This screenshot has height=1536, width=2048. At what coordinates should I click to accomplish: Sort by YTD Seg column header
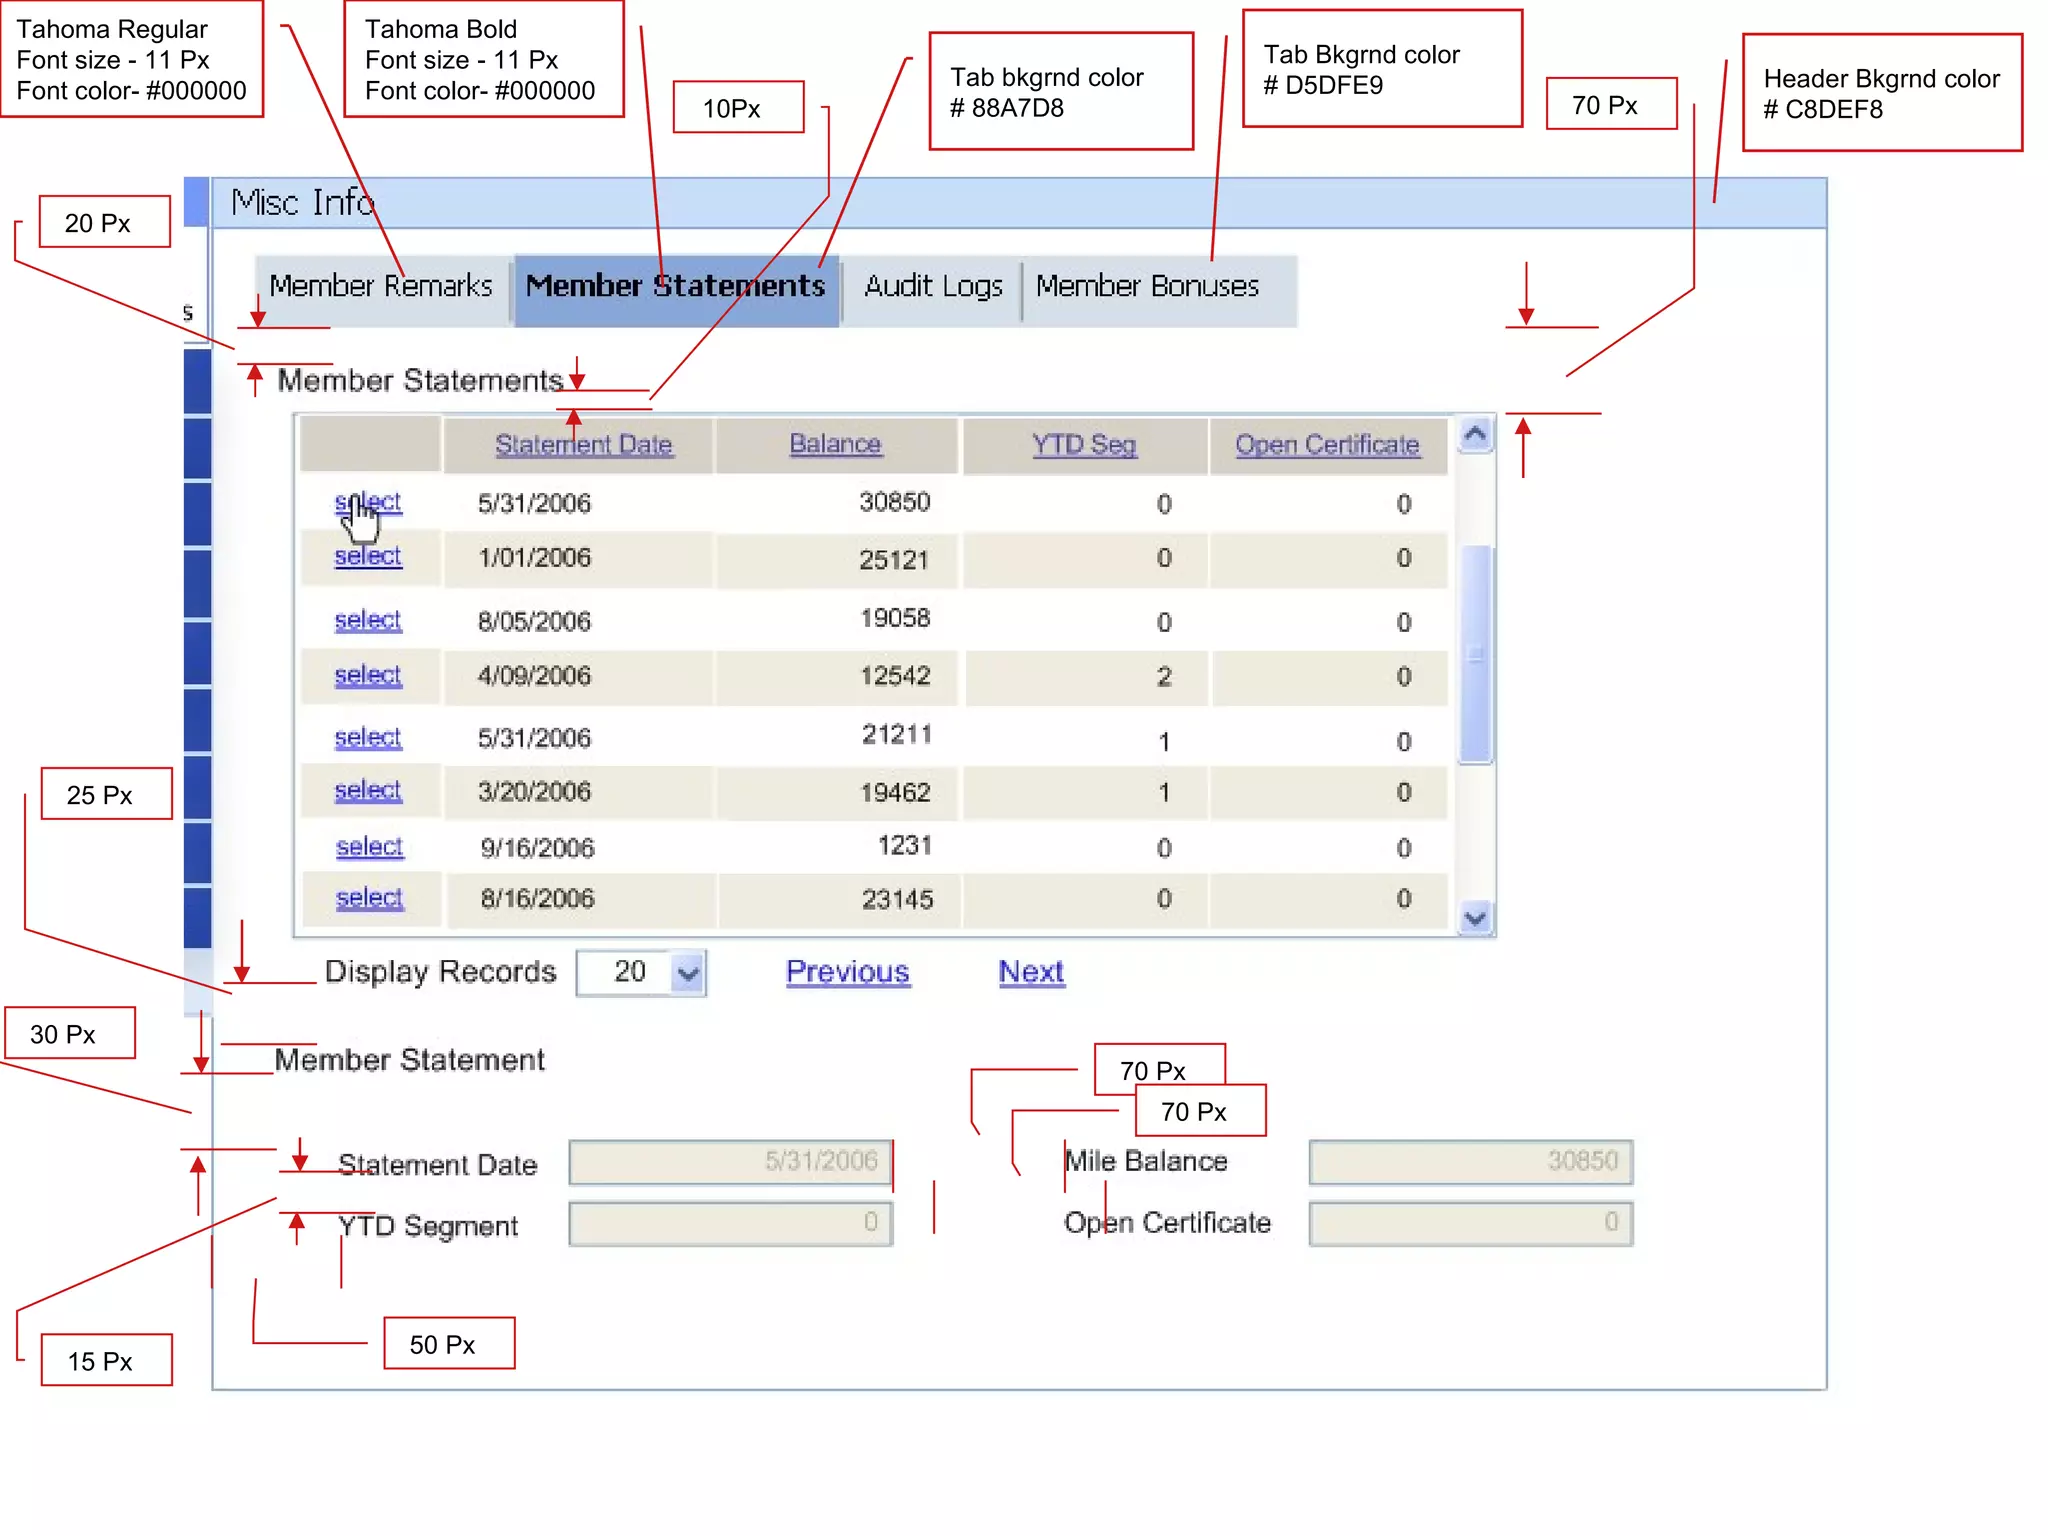pos(1084,444)
